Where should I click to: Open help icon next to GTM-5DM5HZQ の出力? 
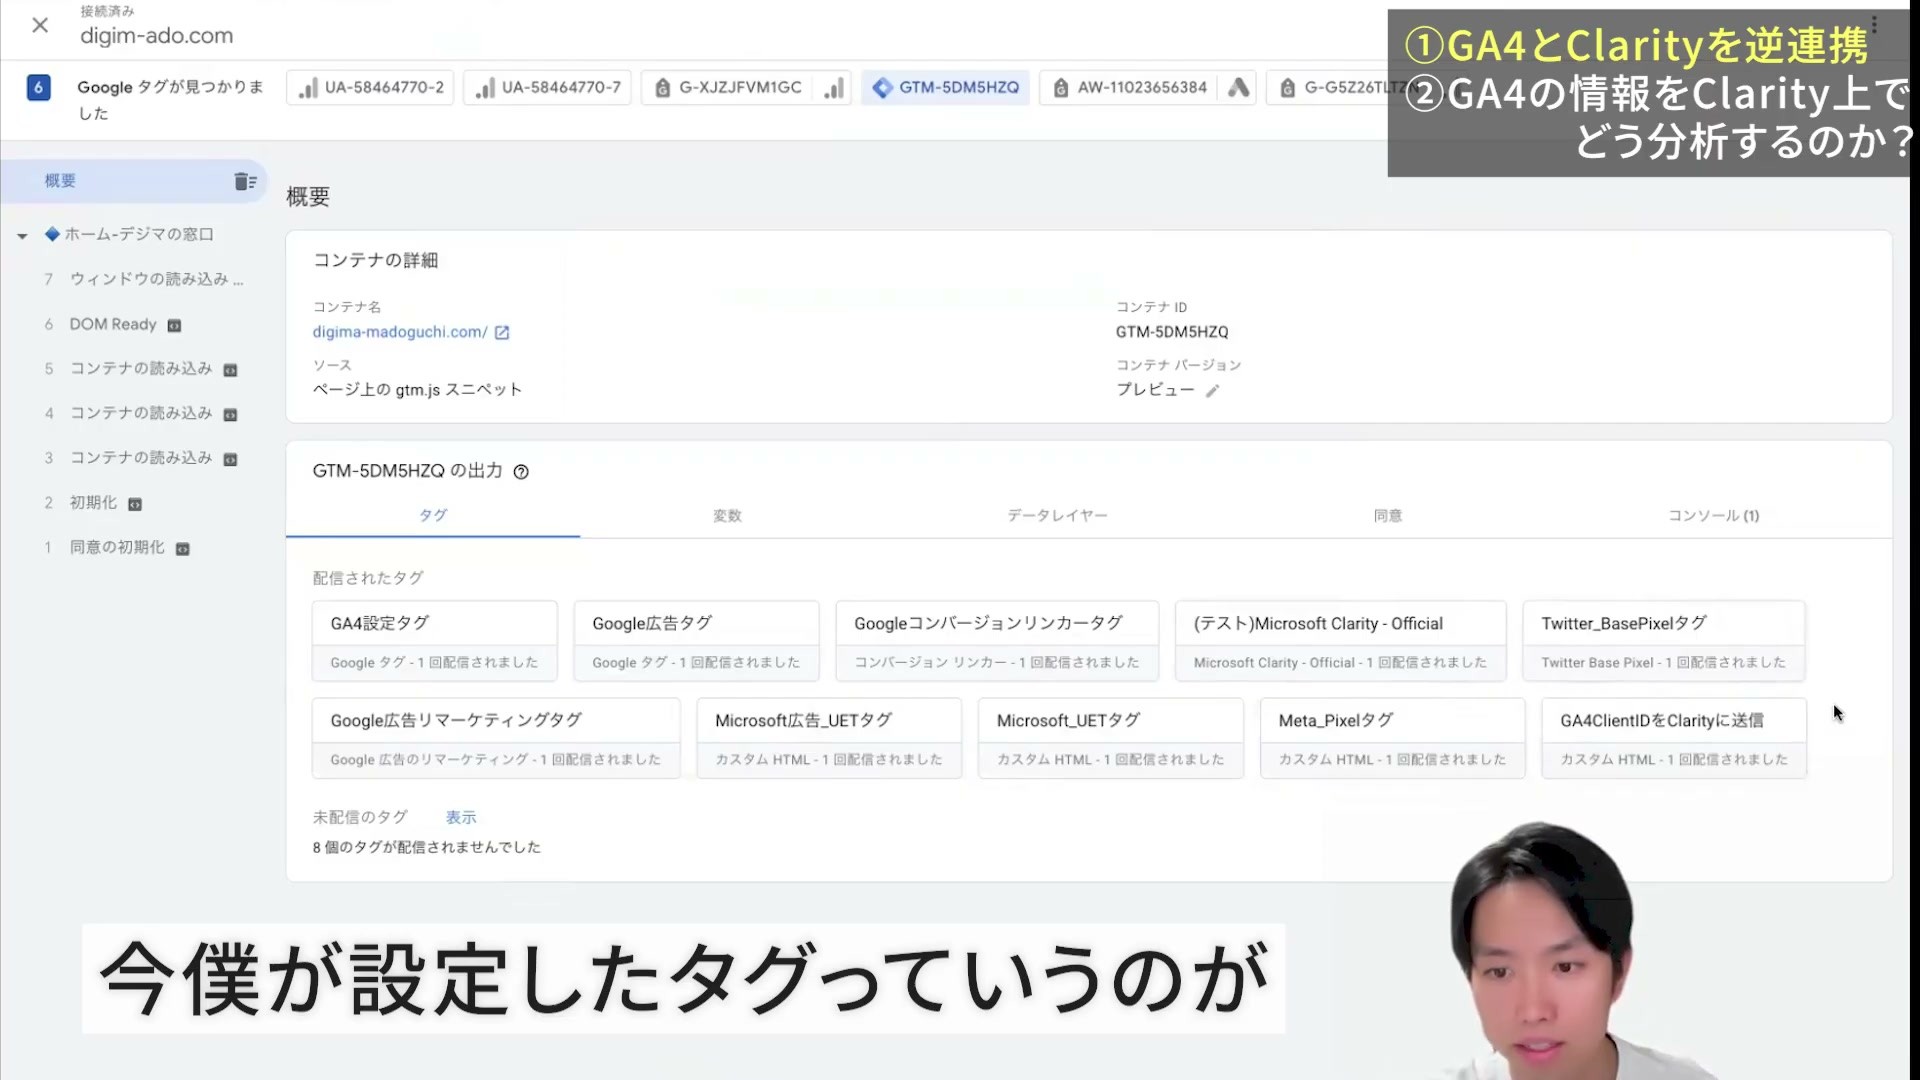click(521, 472)
